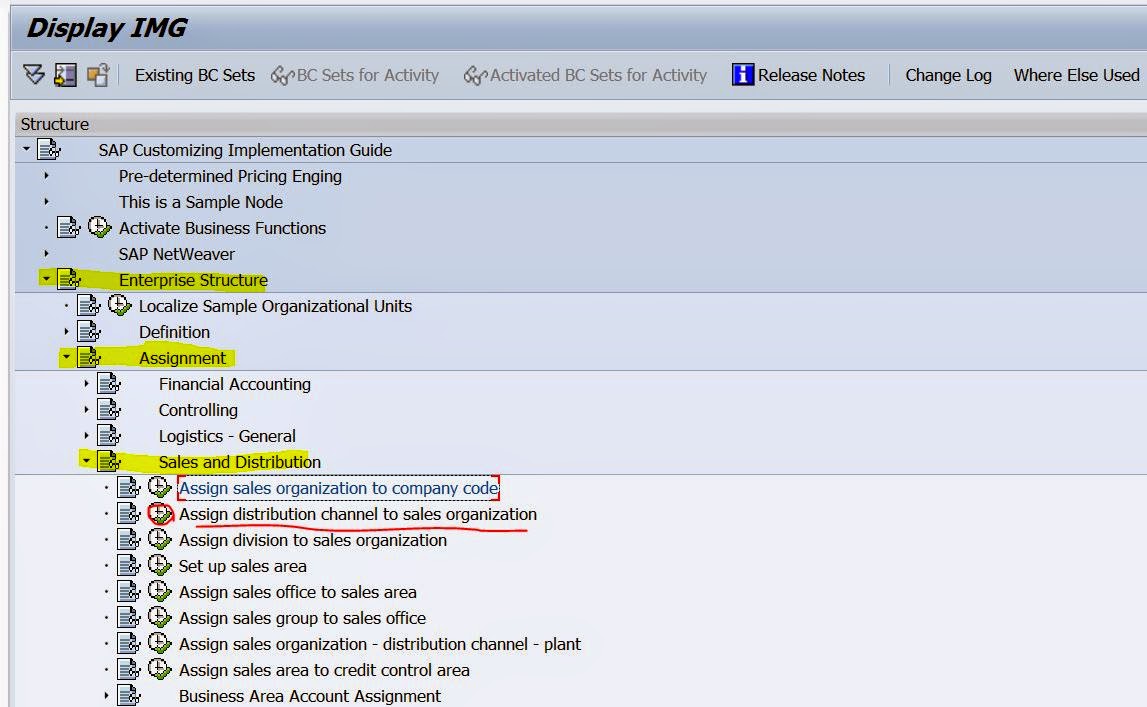Click documentation icon for Activate Business Functions
Image resolution: width=1147 pixels, height=707 pixels.
coord(69,227)
